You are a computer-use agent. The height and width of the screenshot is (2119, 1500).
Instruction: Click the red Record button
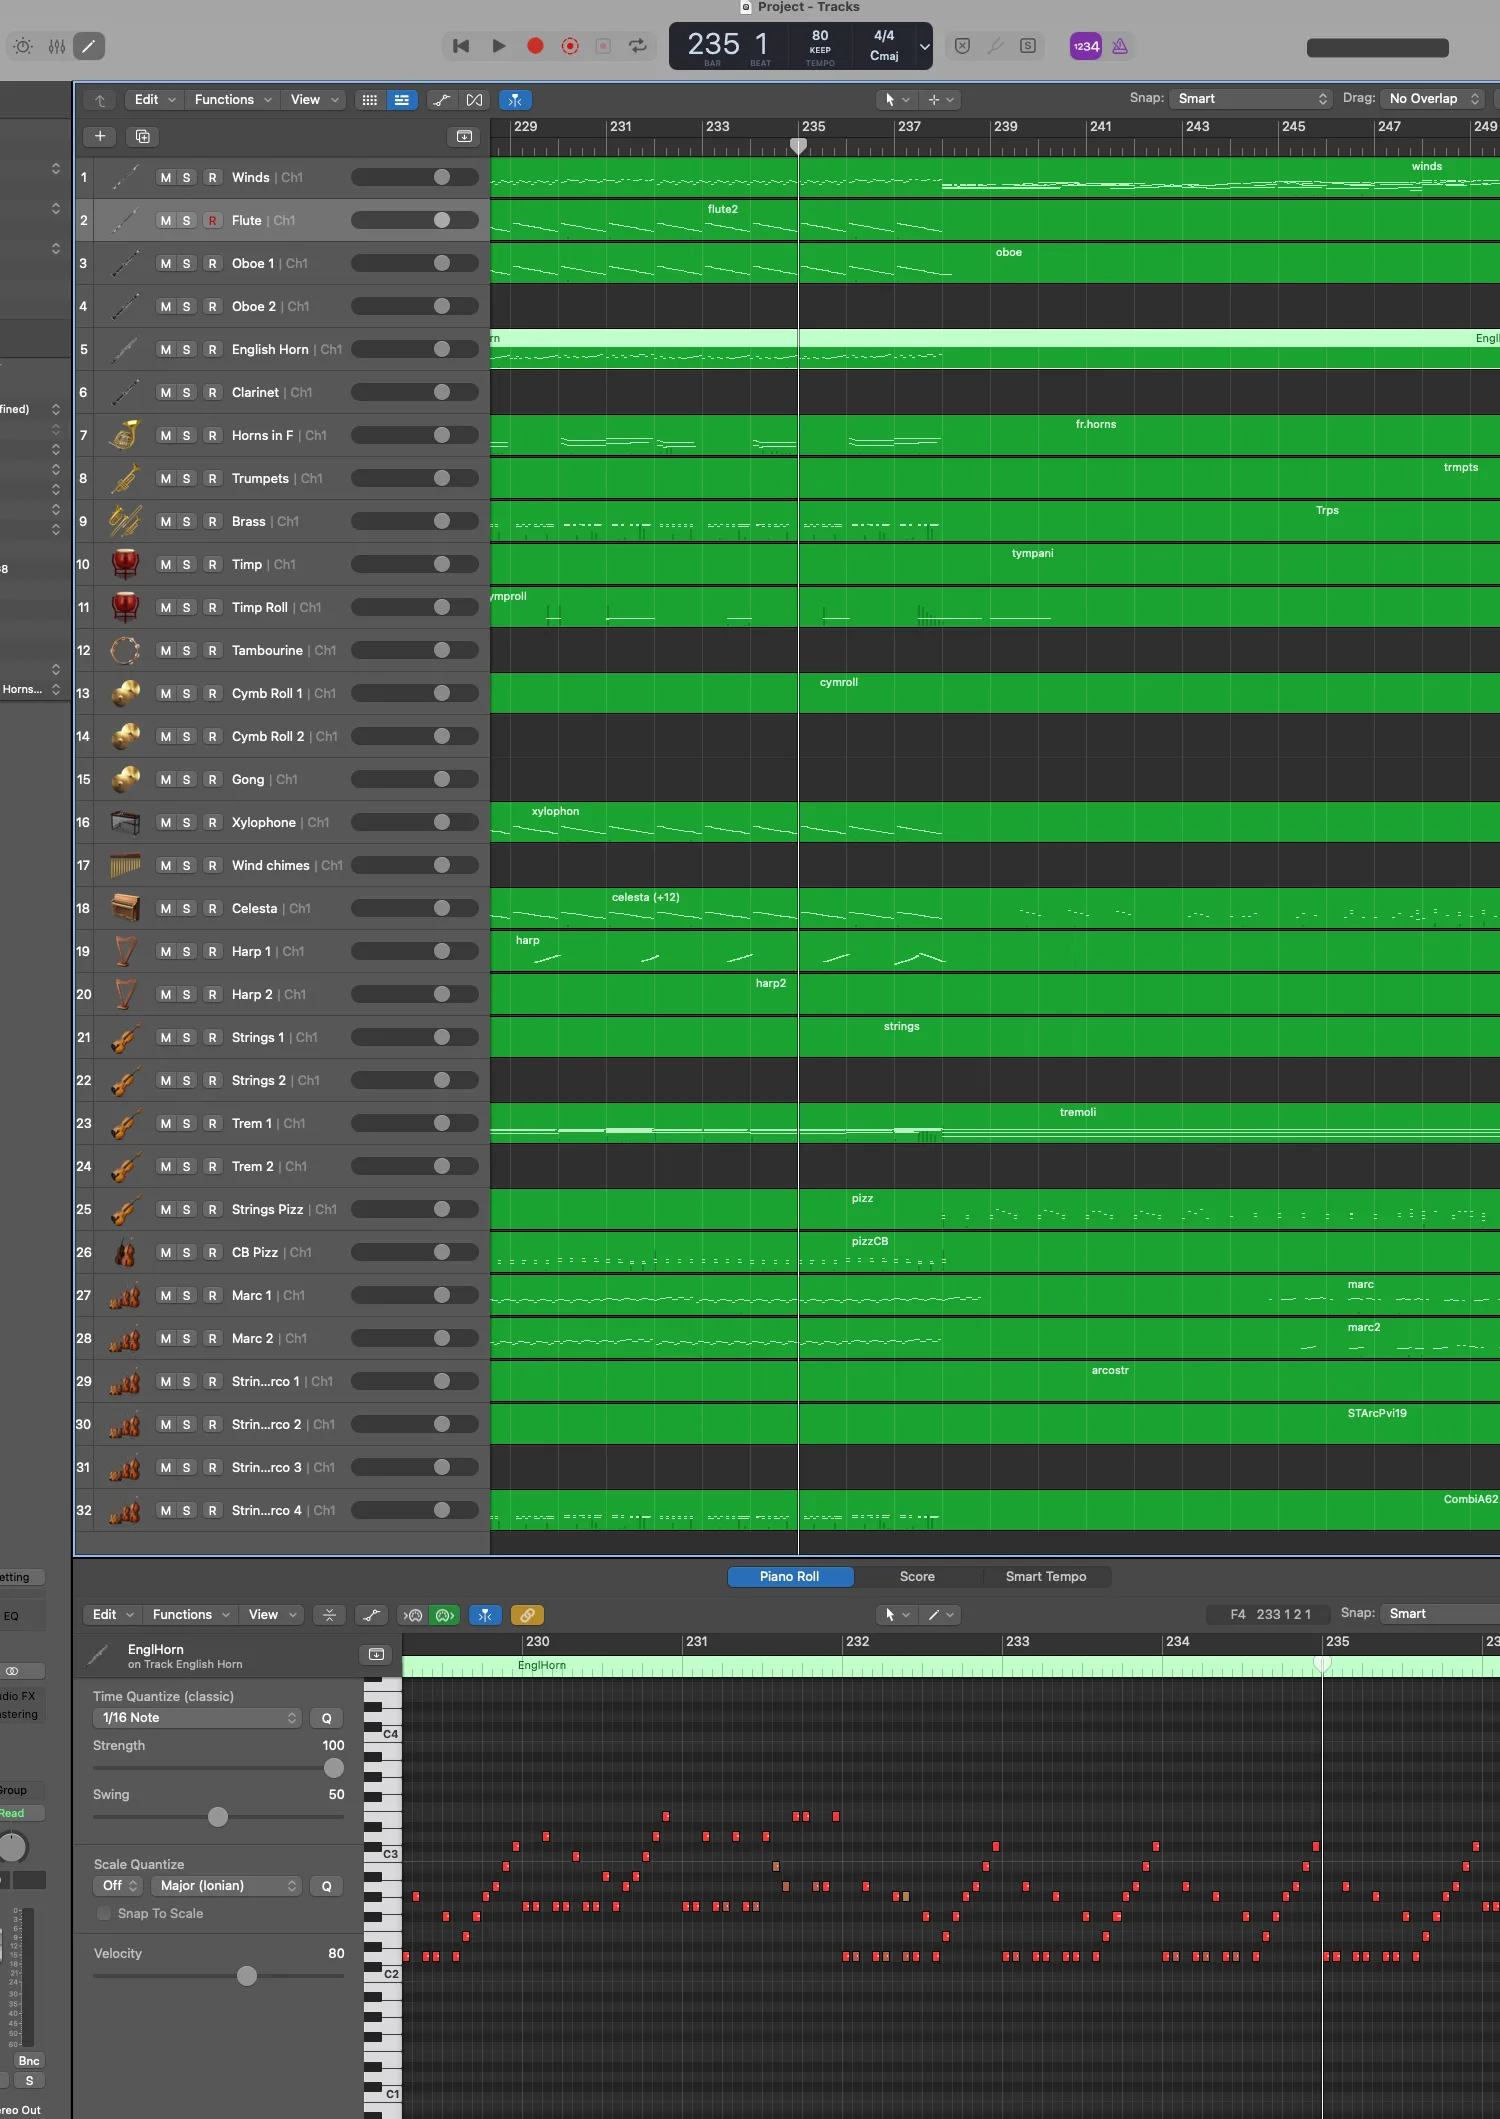point(535,46)
